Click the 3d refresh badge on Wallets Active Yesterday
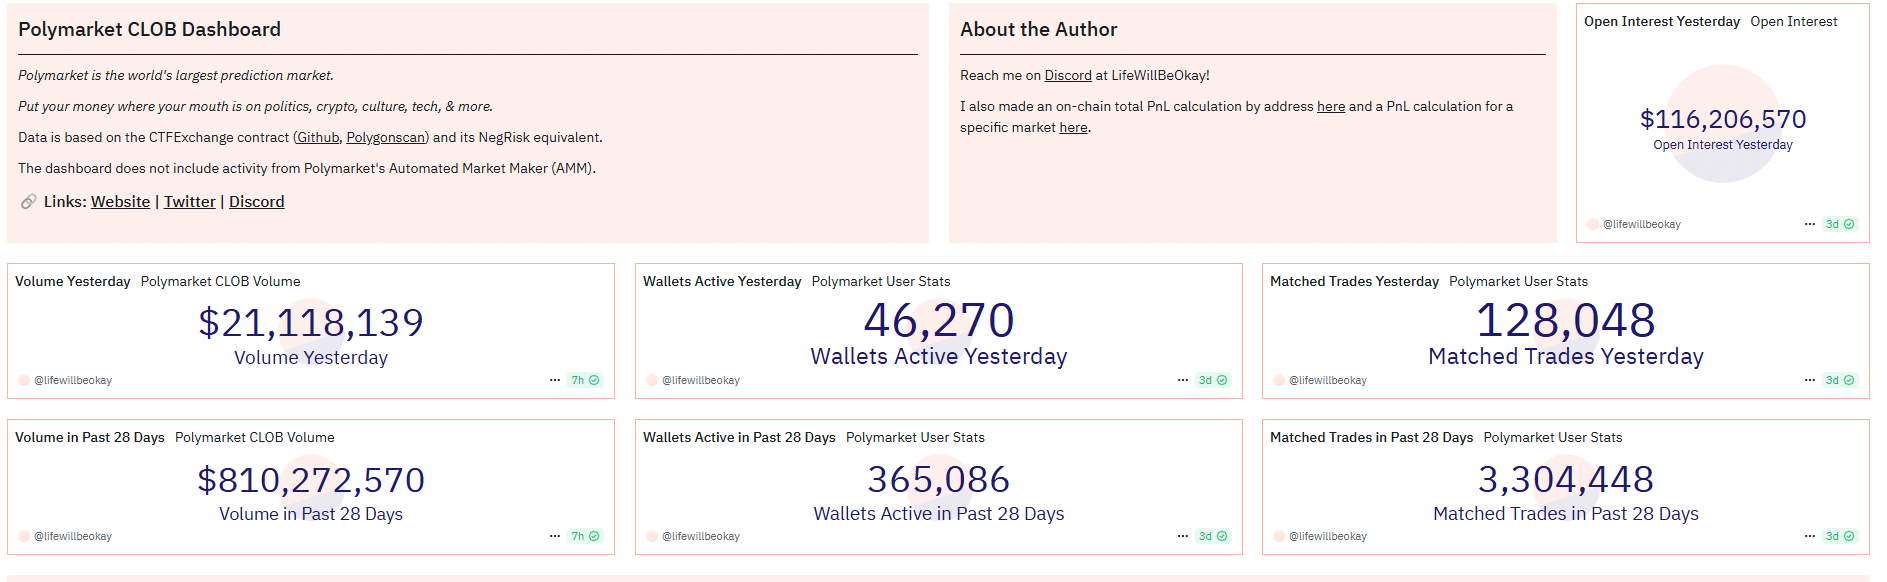Image resolution: width=1887 pixels, height=582 pixels. pos(1213,380)
